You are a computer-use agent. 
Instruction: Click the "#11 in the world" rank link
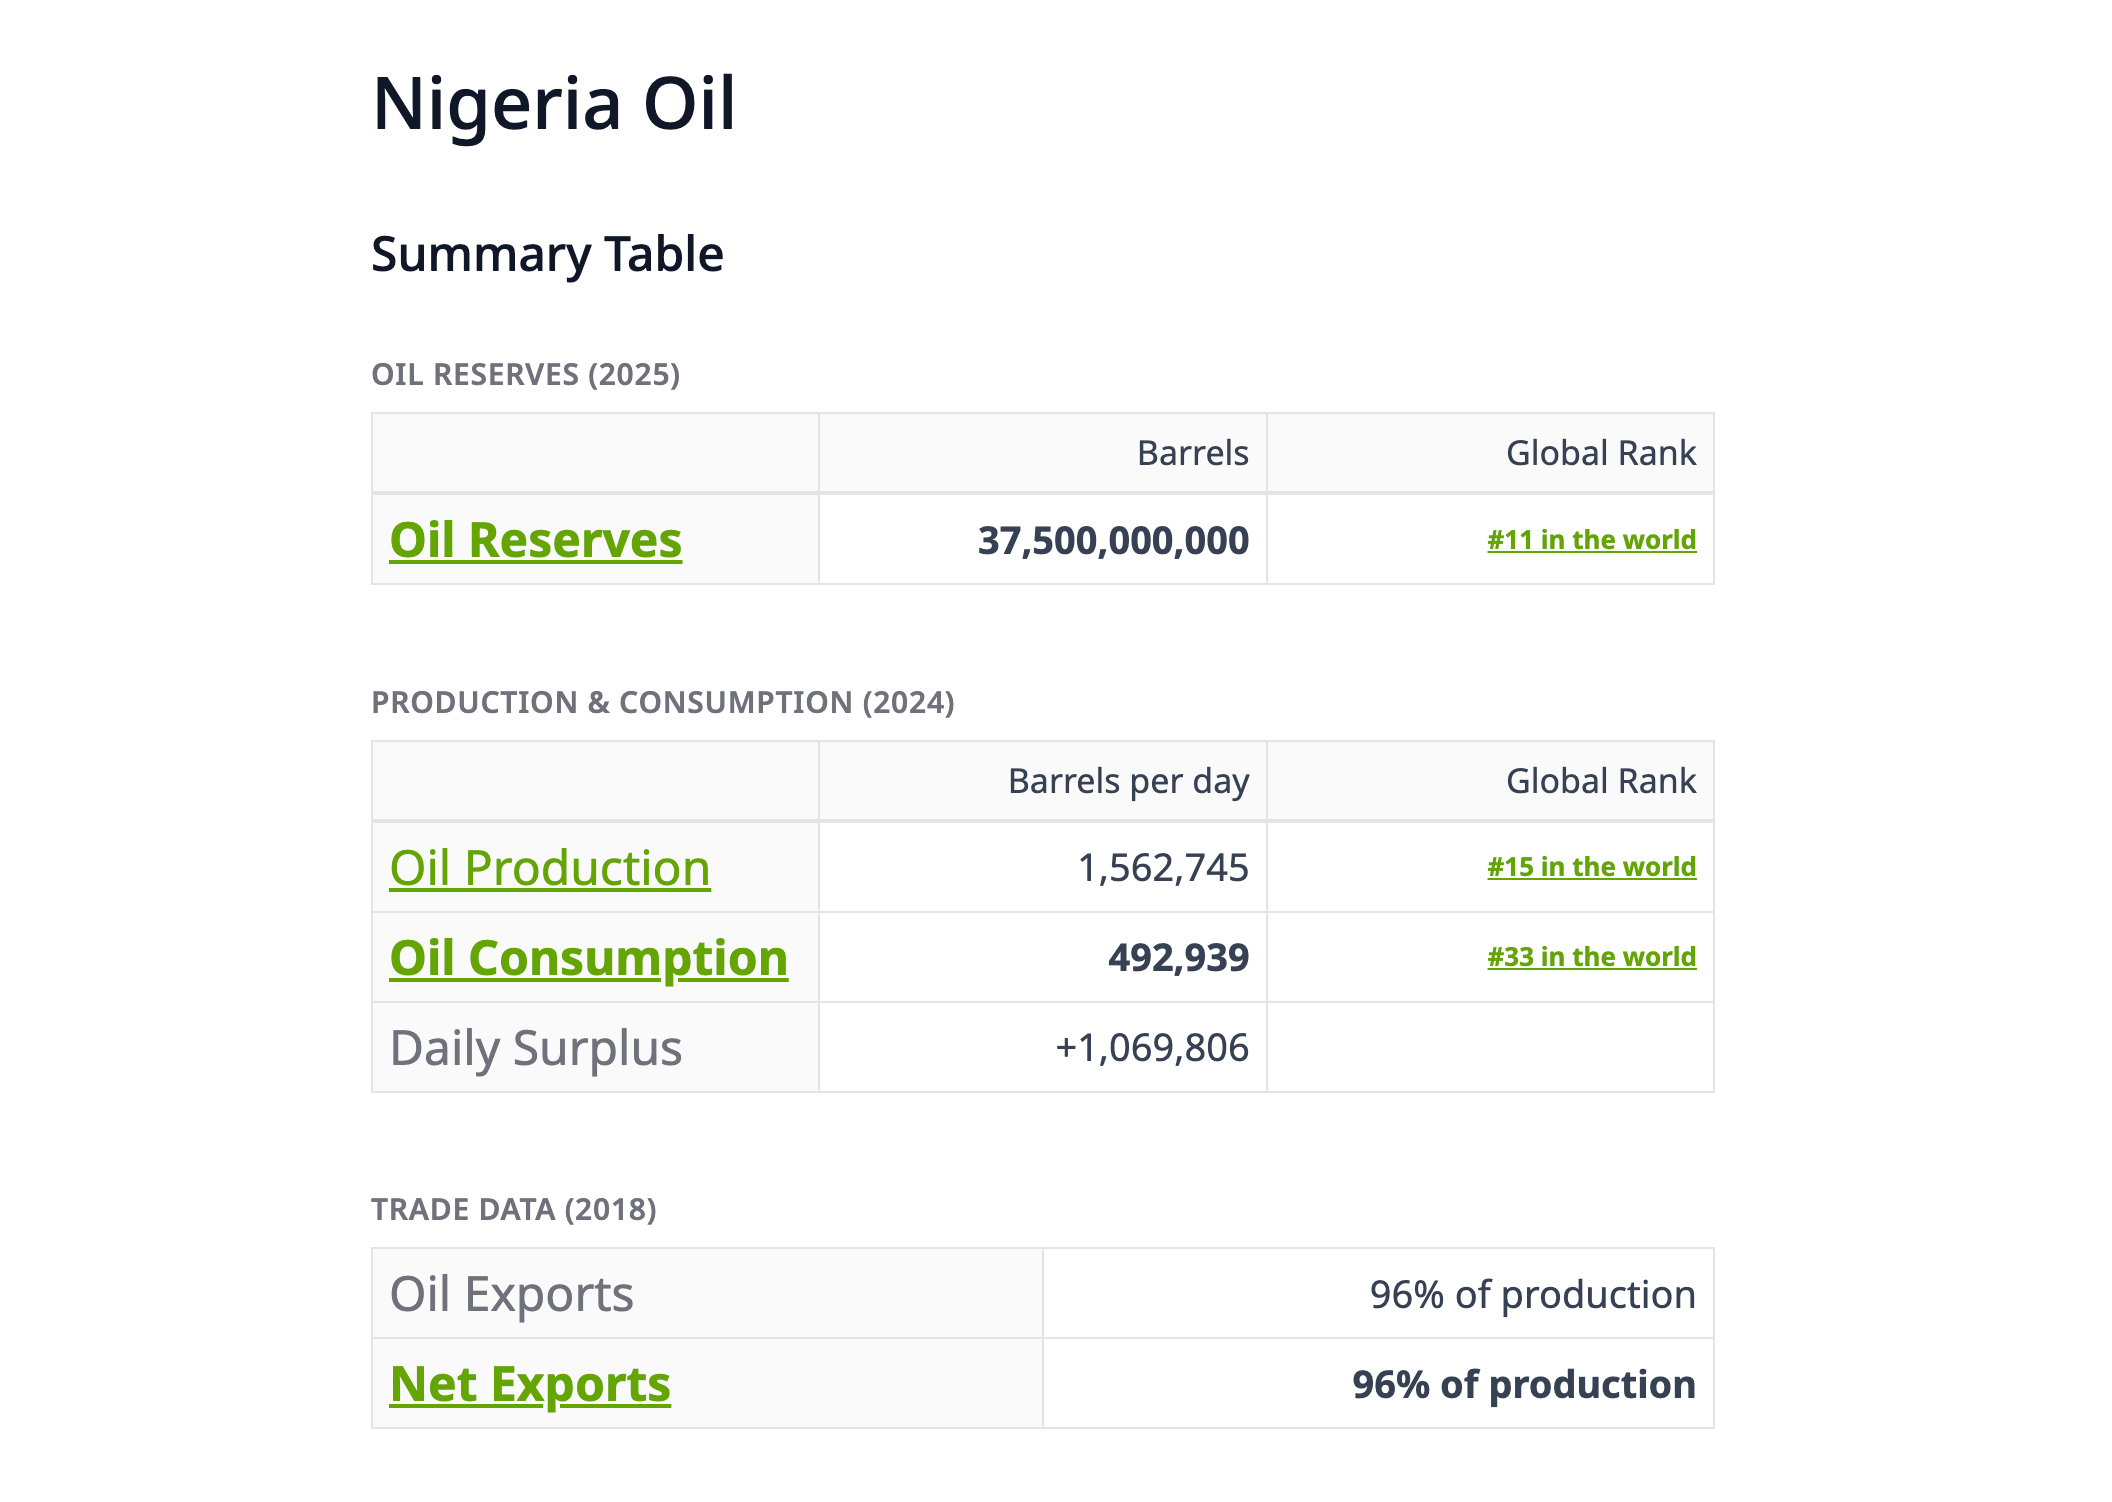point(1591,540)
